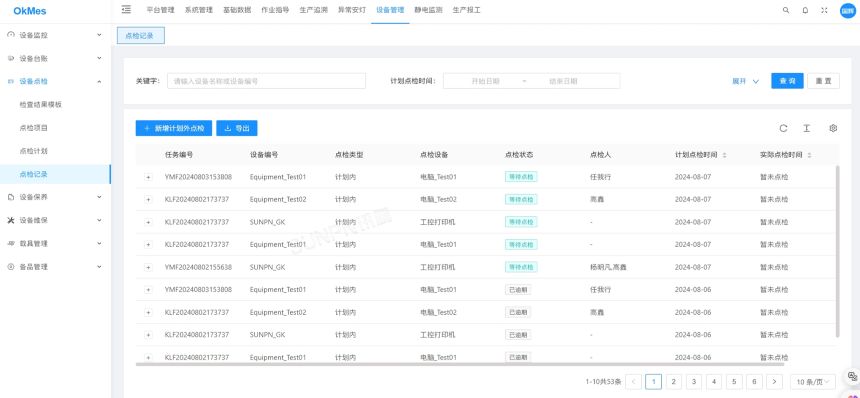The image size is (860, 398).
Task: Click the 结束日期 end date field
Action: tap(563, 81)
